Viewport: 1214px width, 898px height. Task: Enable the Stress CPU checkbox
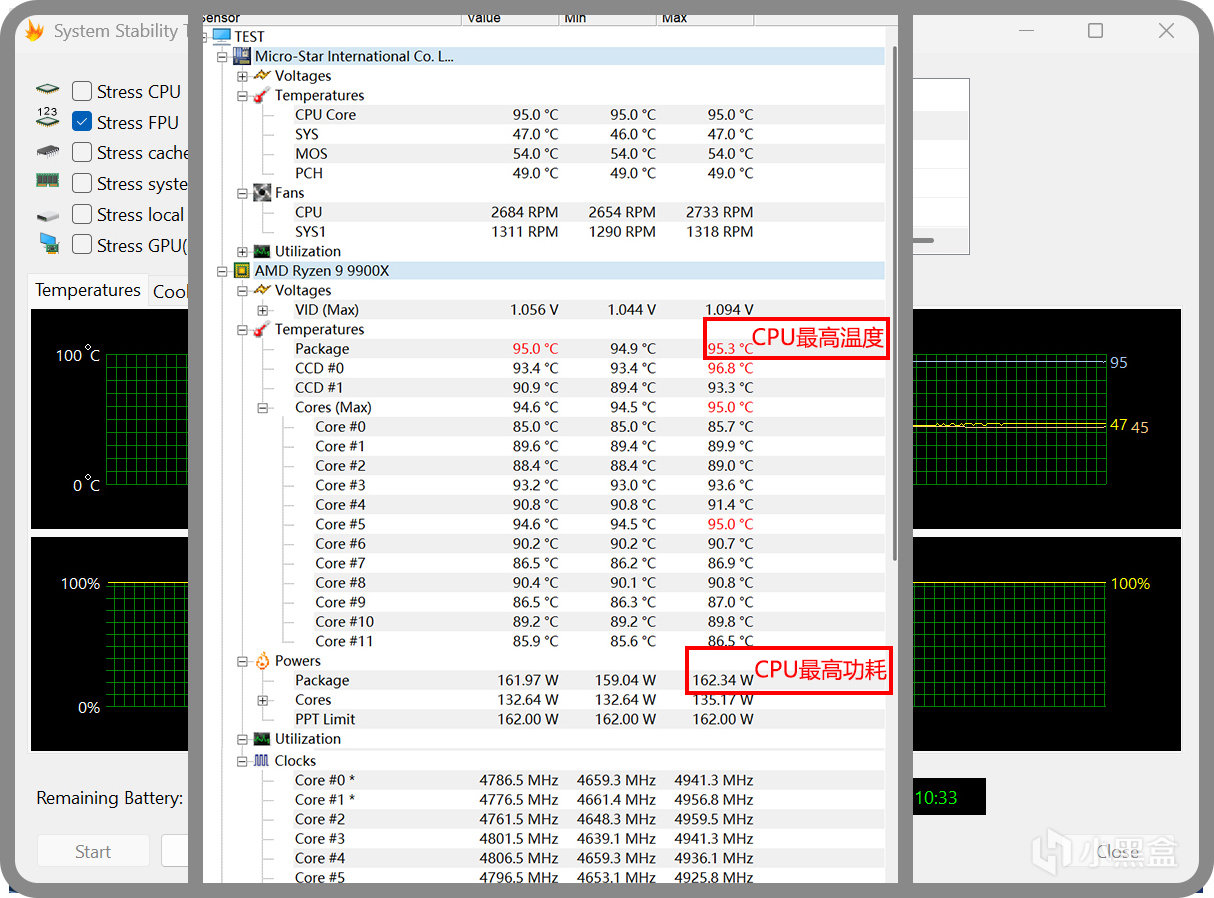[x=82, y=91]
